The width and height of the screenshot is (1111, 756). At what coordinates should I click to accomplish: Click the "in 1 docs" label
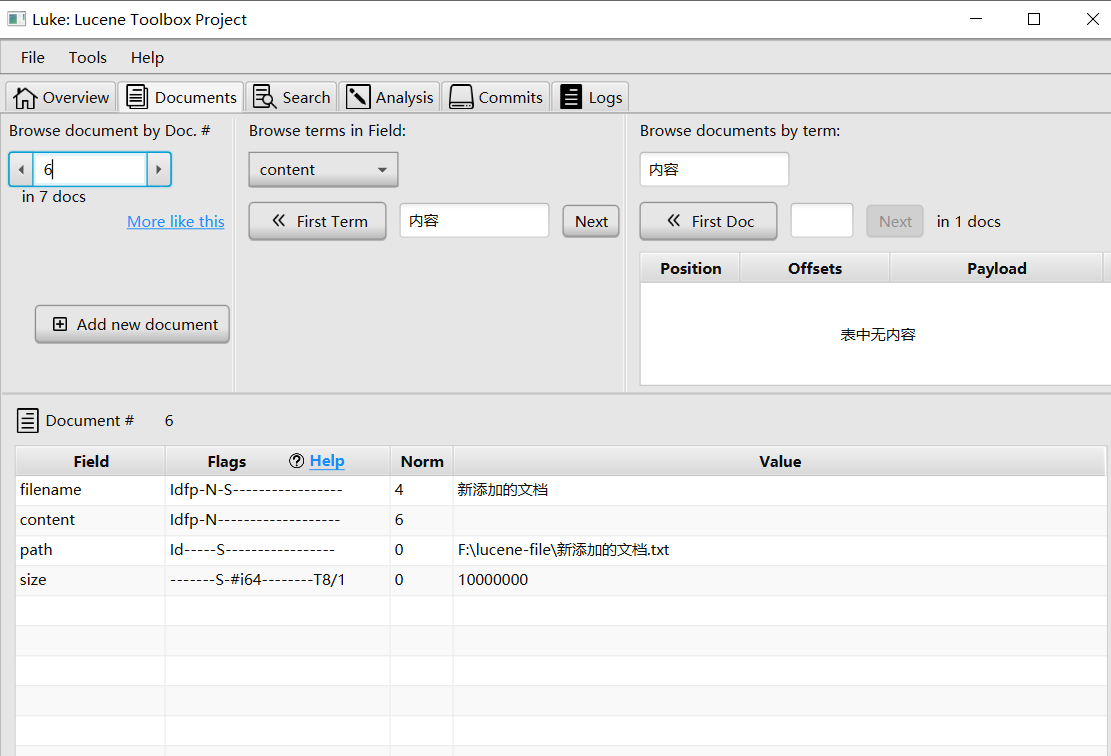(x=969, y=222)
